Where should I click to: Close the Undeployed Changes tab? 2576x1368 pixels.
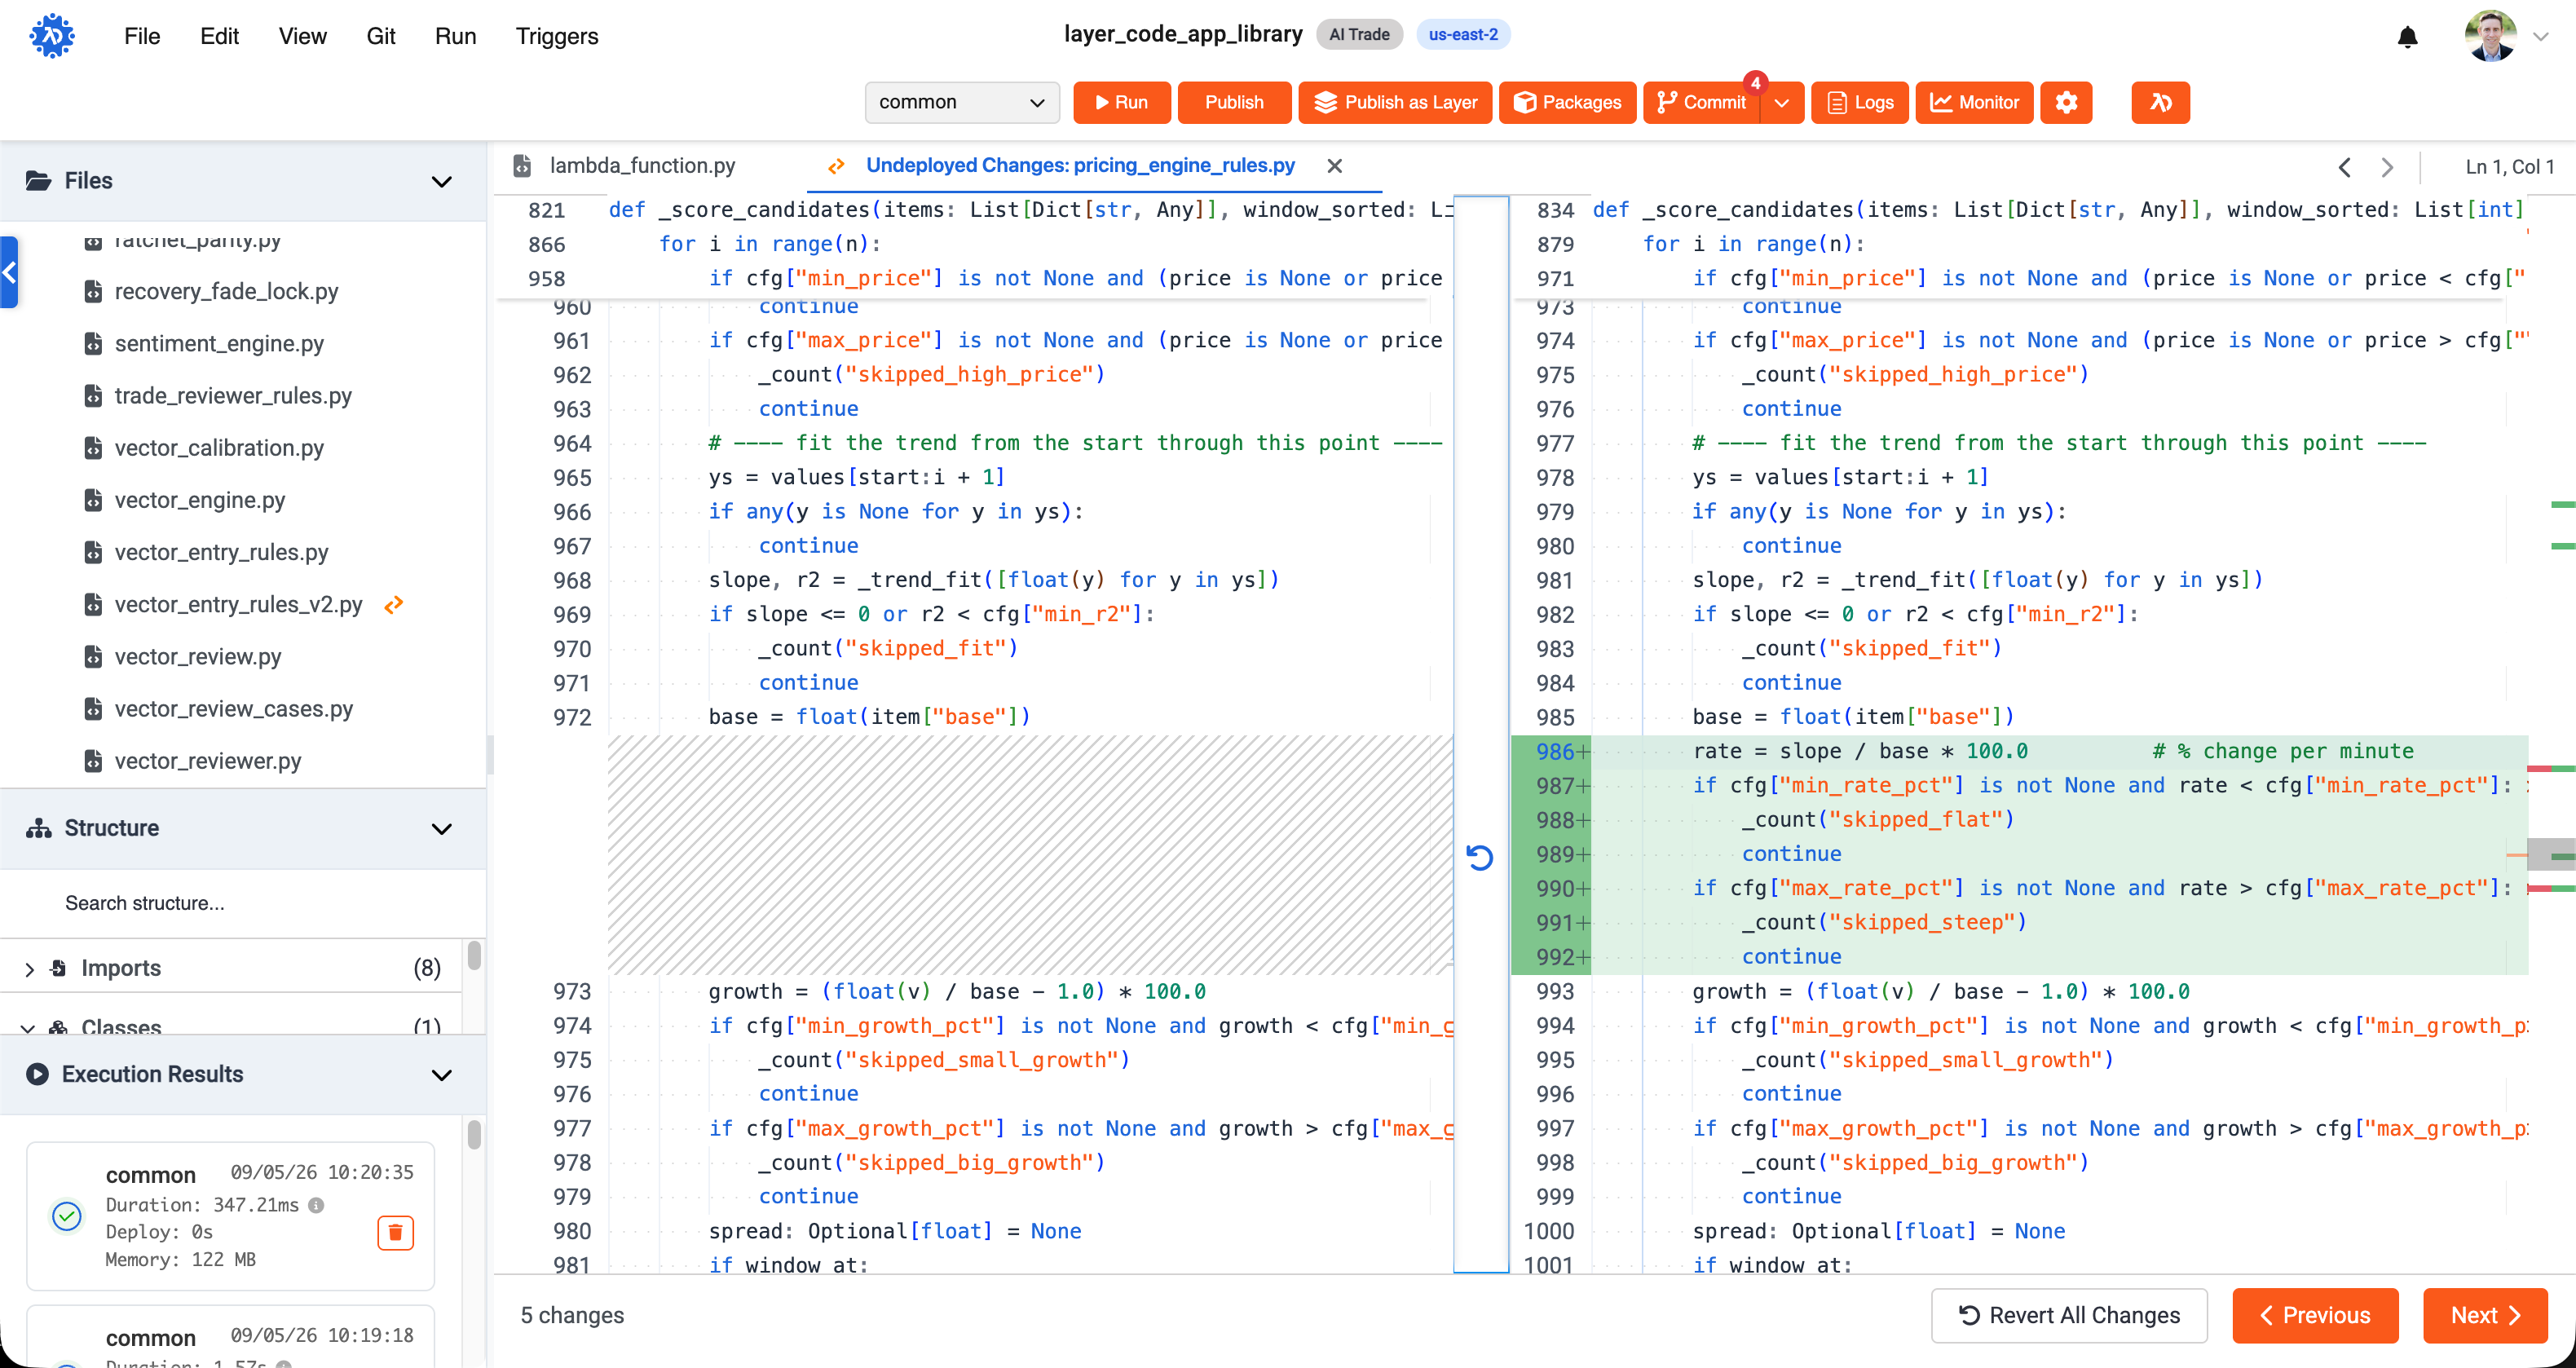tap(1334, 166)
